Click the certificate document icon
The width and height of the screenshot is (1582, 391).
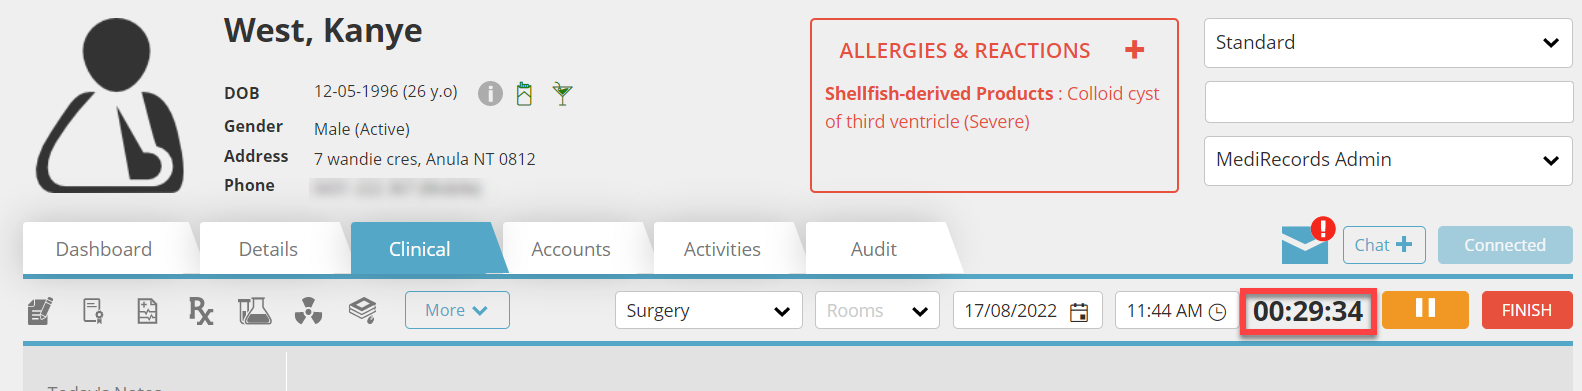pos(93,311)
